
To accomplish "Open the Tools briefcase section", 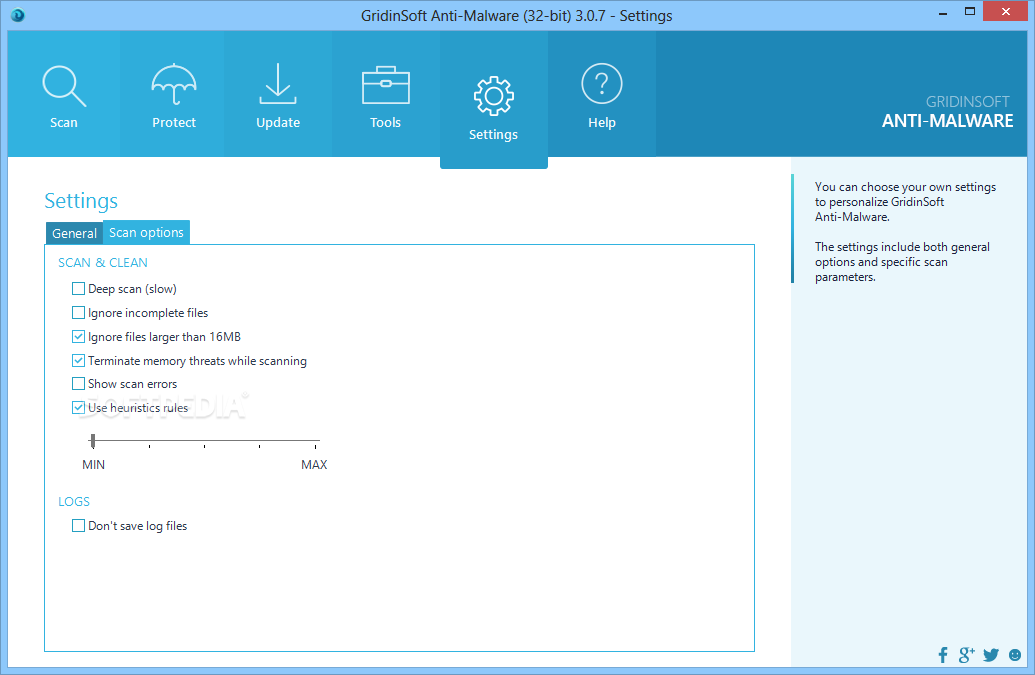I will tap(385, 94).
